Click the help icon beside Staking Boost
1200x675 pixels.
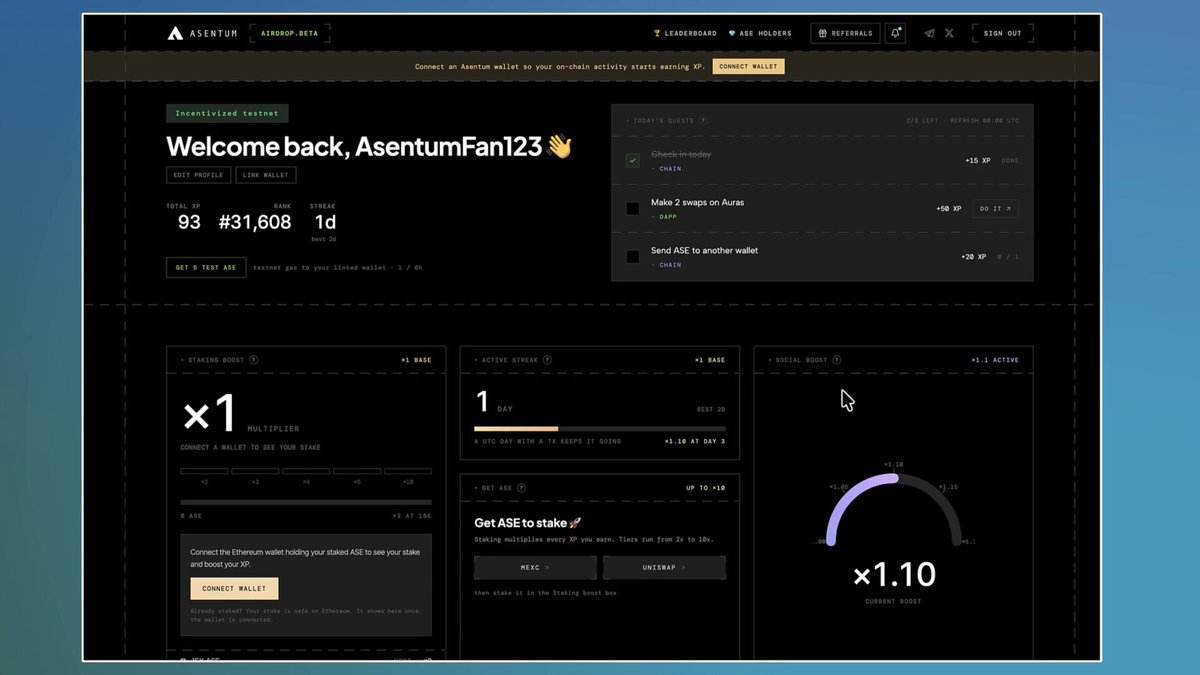point(253,360)
